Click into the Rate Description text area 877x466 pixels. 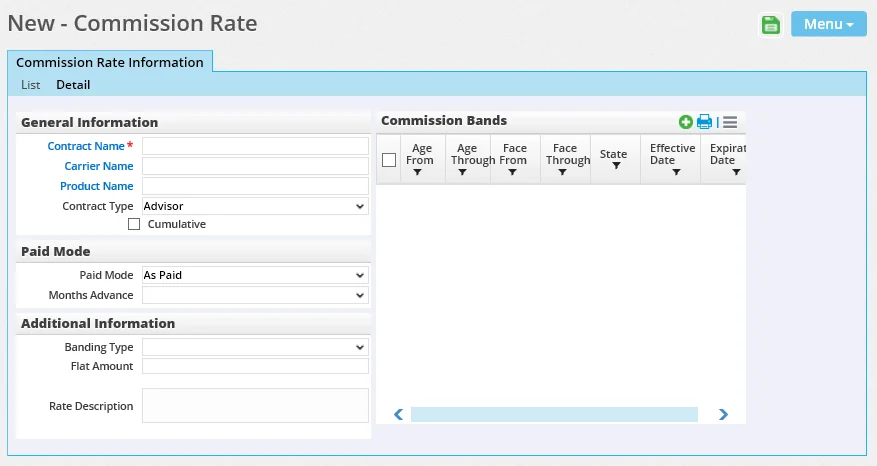pos(255,406)
